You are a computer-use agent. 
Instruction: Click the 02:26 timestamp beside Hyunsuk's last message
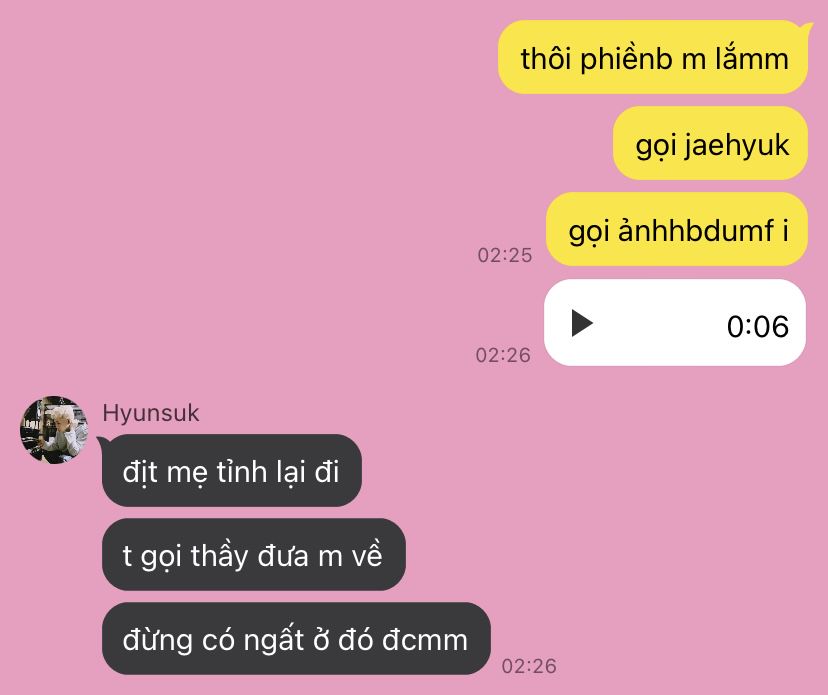(x=529, y=666)
